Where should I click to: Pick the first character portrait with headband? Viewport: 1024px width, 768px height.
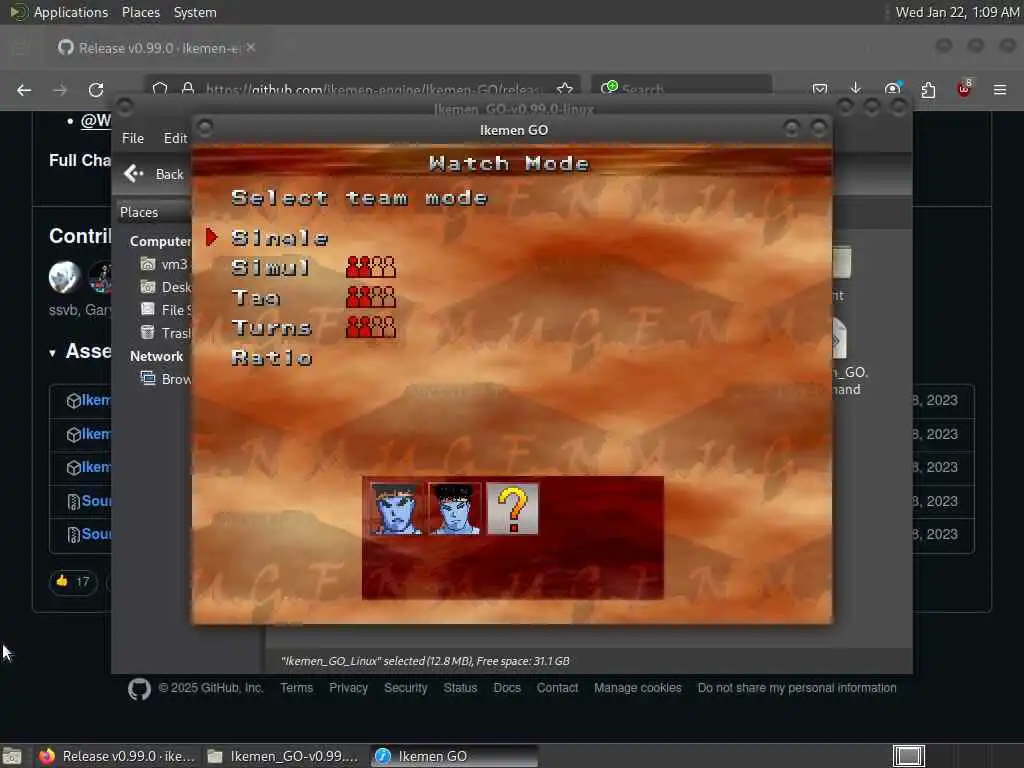pyautogui.click(x=396, y=509)
